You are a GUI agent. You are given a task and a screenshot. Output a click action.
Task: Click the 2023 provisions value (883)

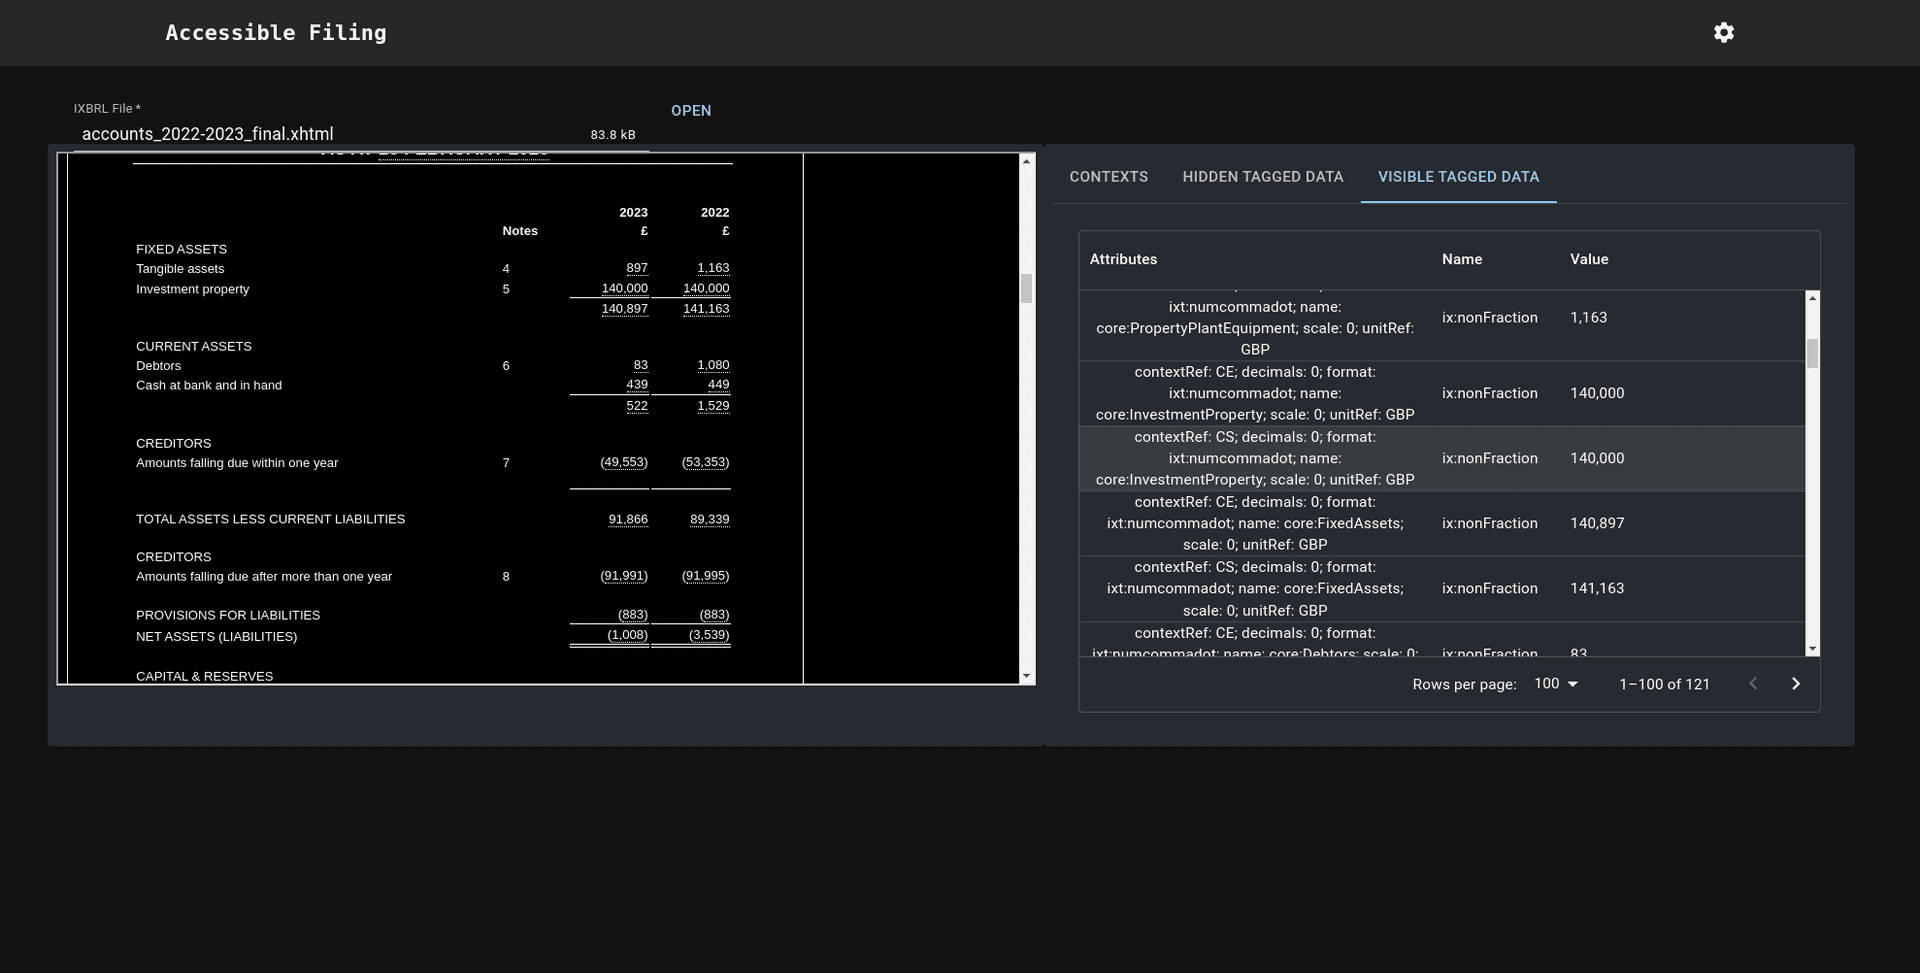[x=633, y=615]
